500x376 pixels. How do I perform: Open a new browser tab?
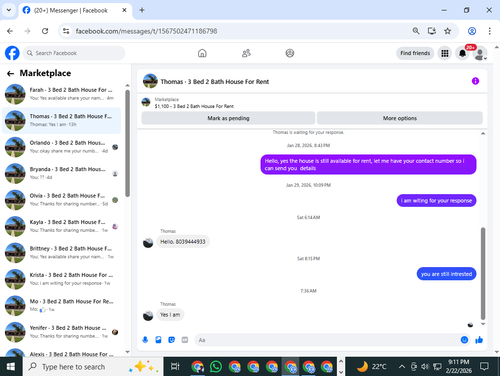(x=142, y=10)
